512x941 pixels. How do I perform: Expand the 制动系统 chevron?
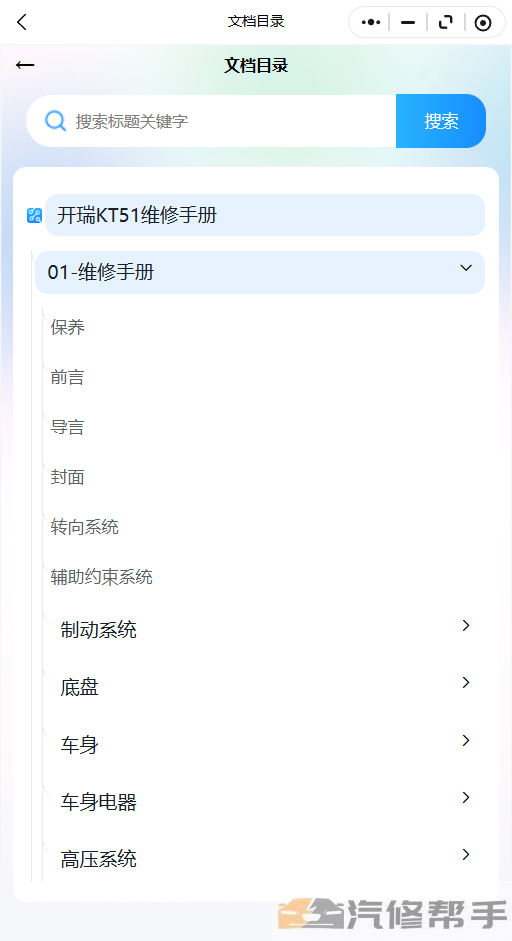tap(466, 625)
